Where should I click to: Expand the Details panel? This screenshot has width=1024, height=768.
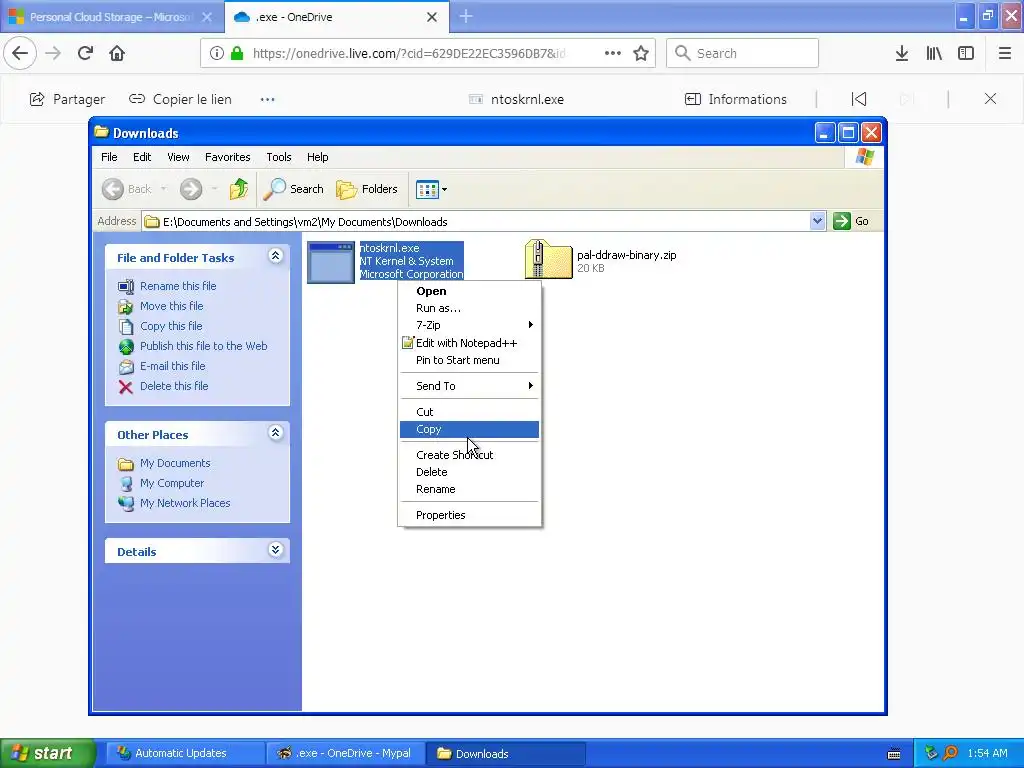[276, 550]
